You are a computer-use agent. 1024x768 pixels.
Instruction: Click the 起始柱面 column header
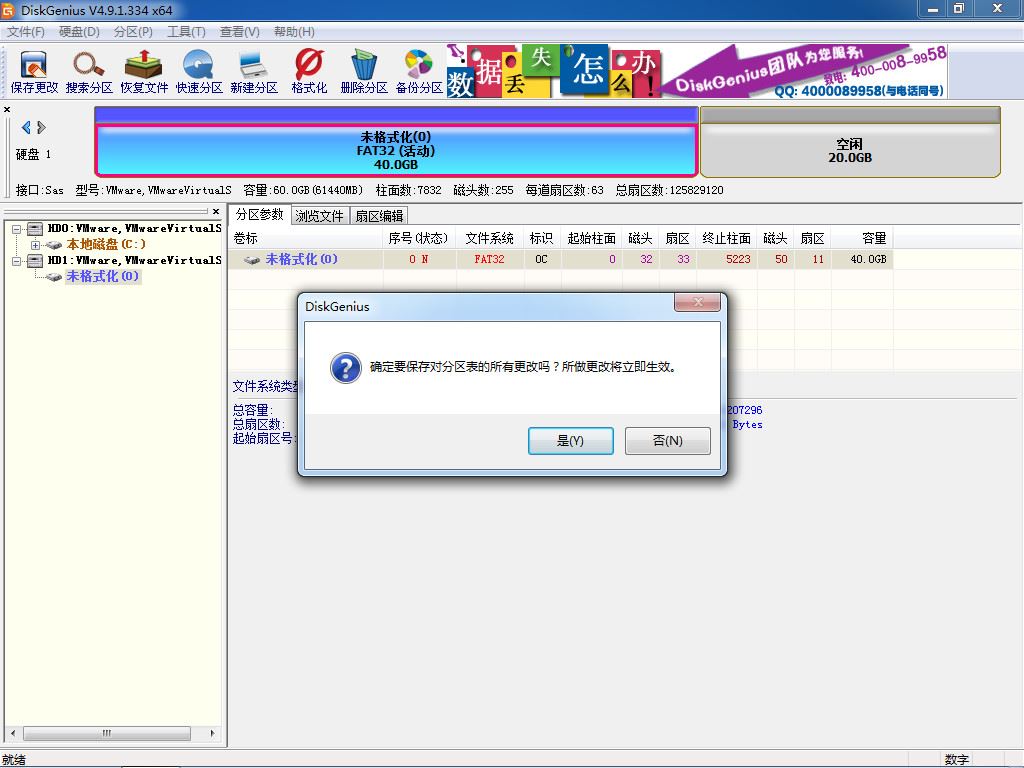591,238
